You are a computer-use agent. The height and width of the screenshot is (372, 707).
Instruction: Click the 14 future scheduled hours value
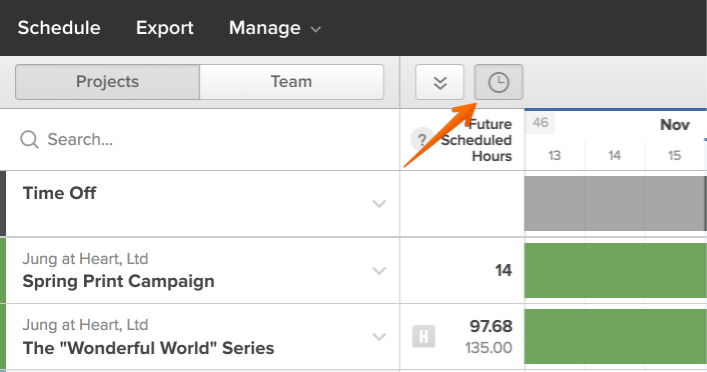503,271
